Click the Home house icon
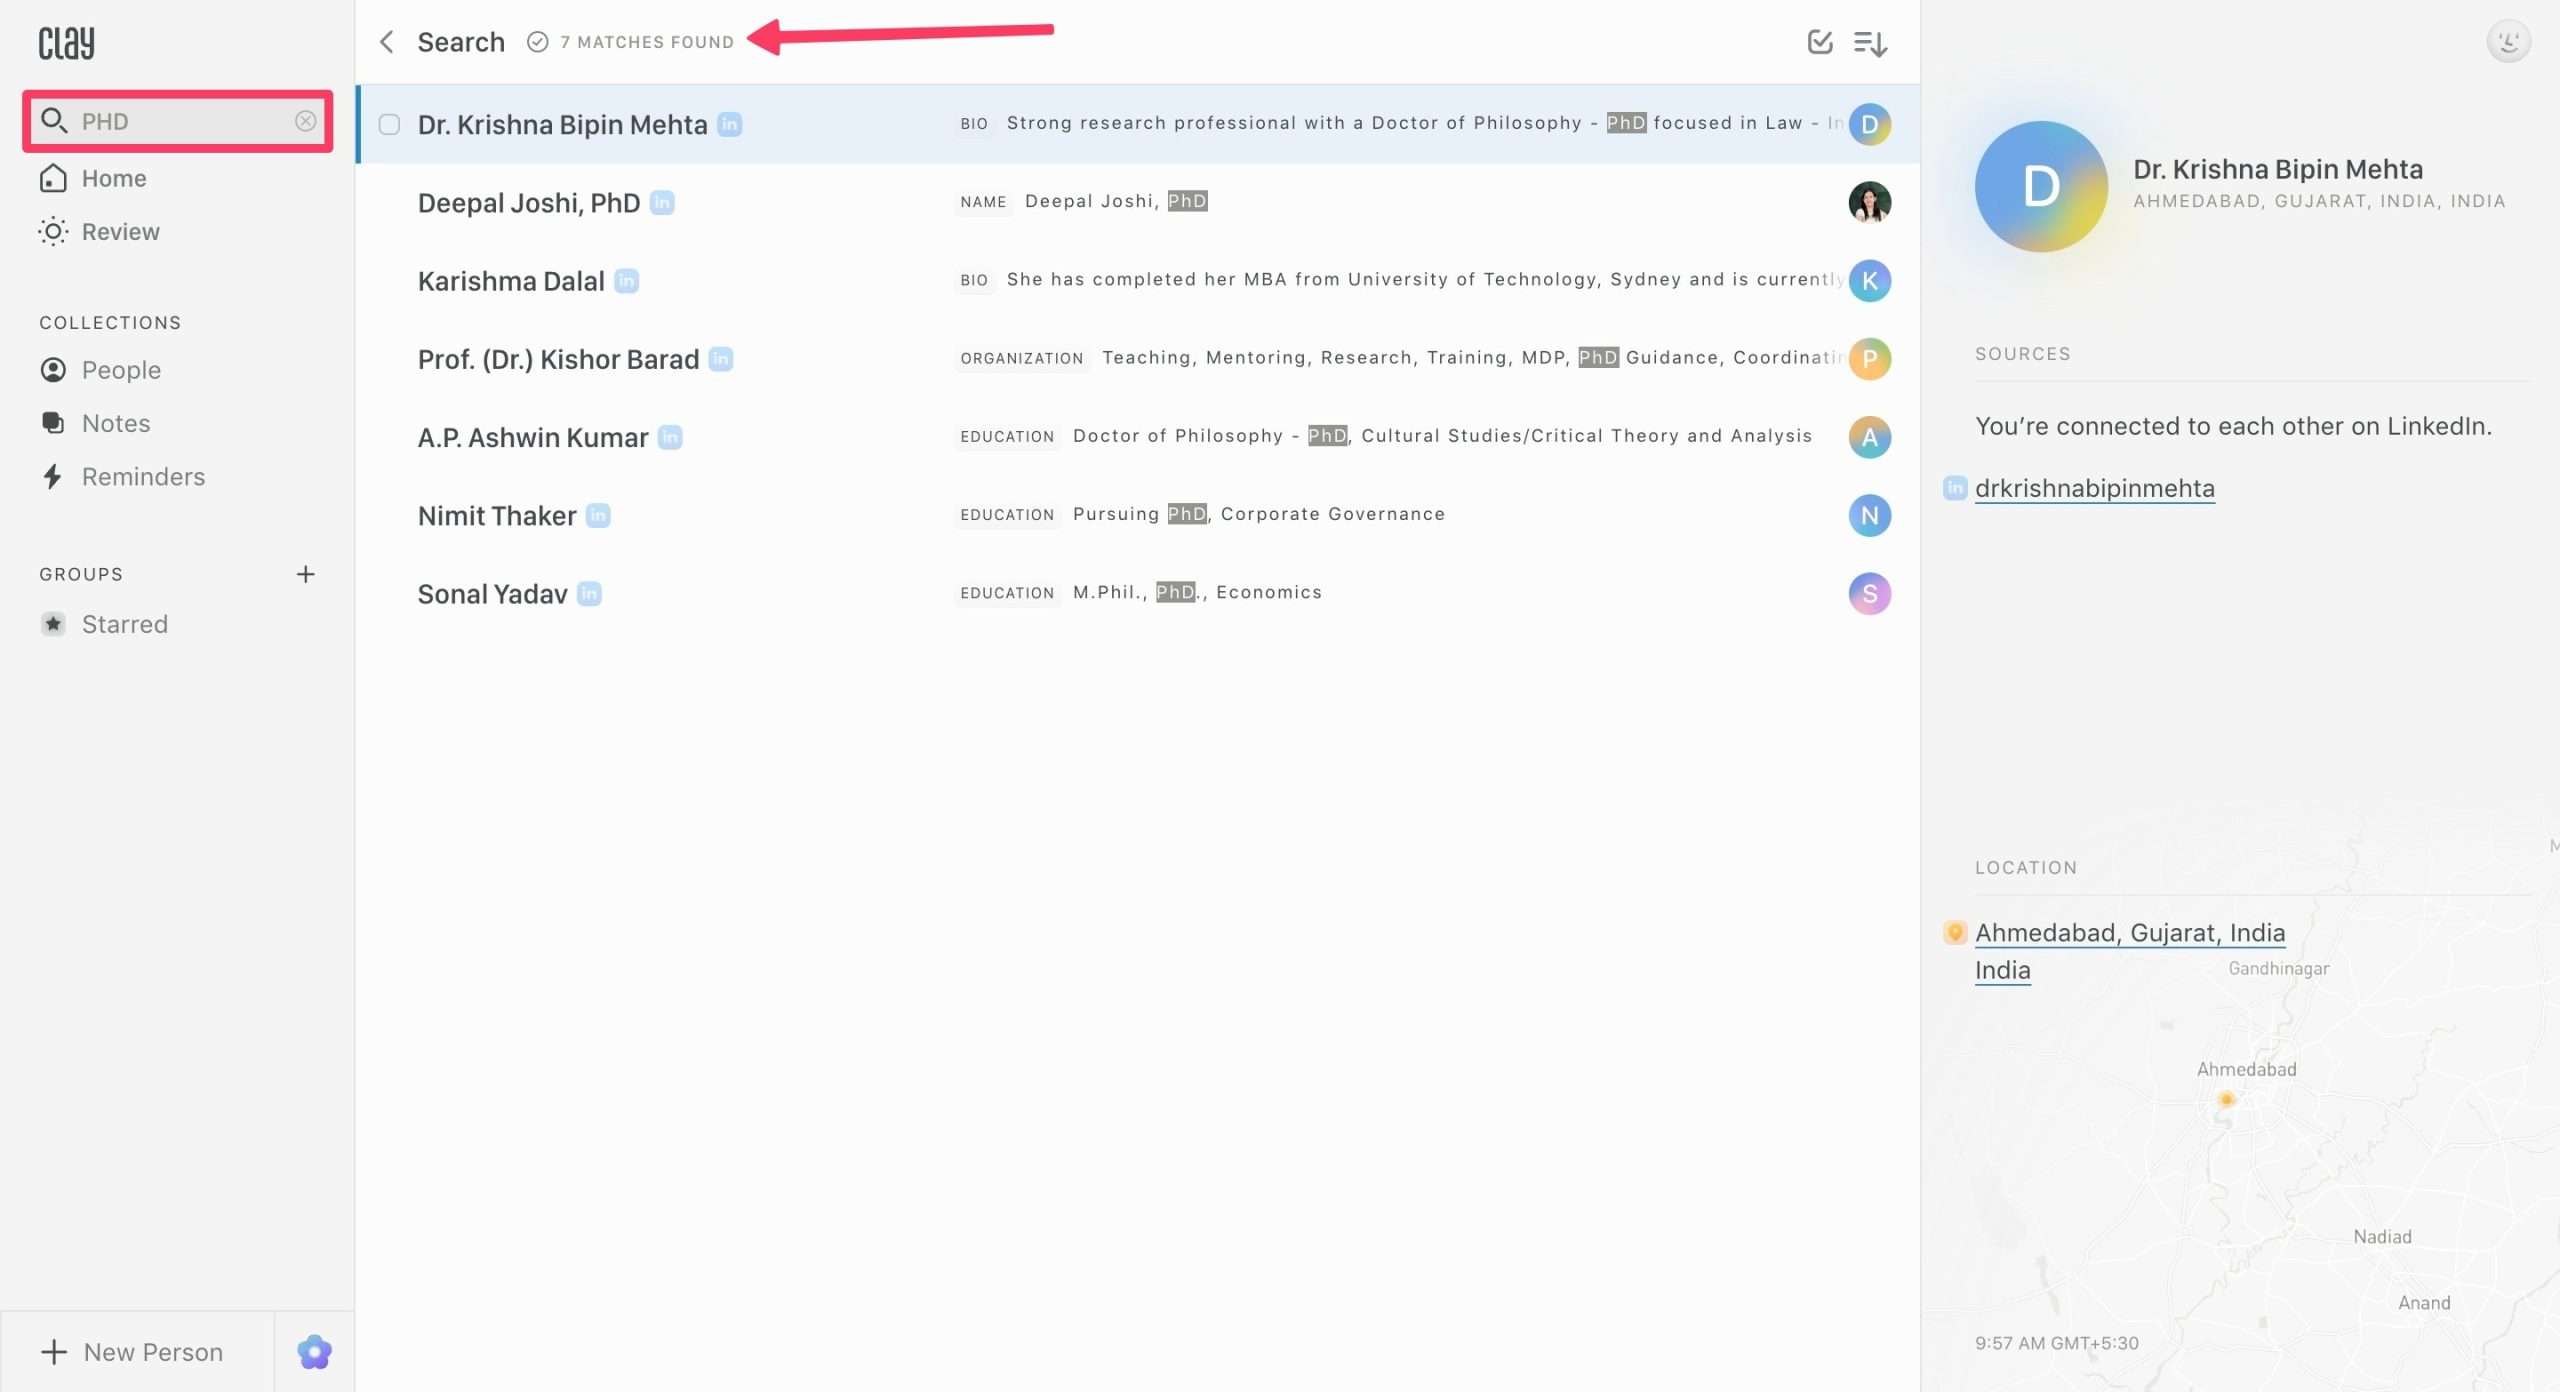The width and height of the screenshot is (2560, 1392). coord(53,178)
